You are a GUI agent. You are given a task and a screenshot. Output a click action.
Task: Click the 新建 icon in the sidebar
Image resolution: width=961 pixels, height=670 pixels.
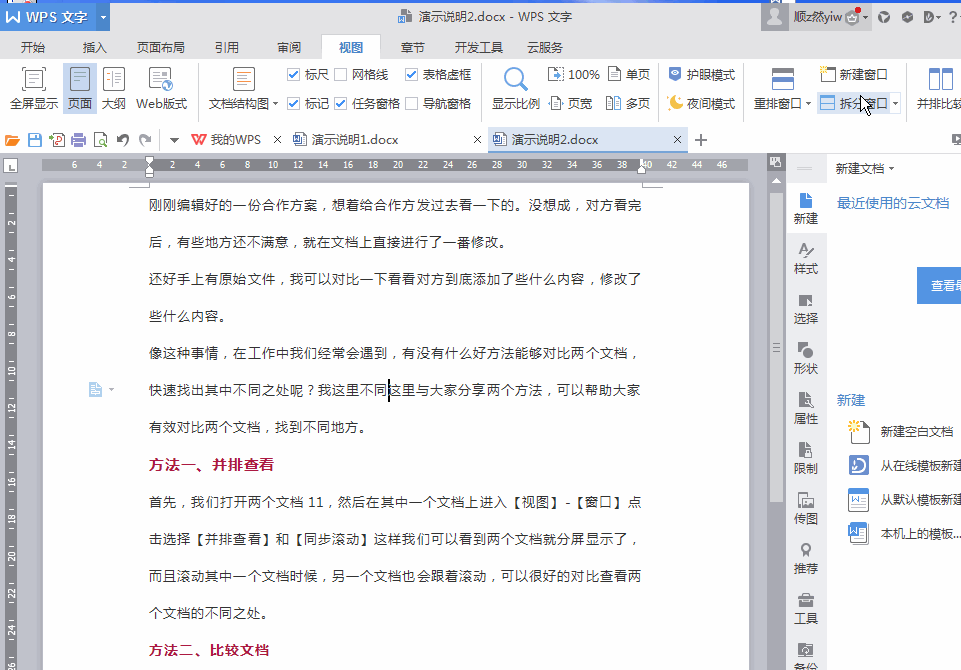pyautogui.click(x=806, y=208)
